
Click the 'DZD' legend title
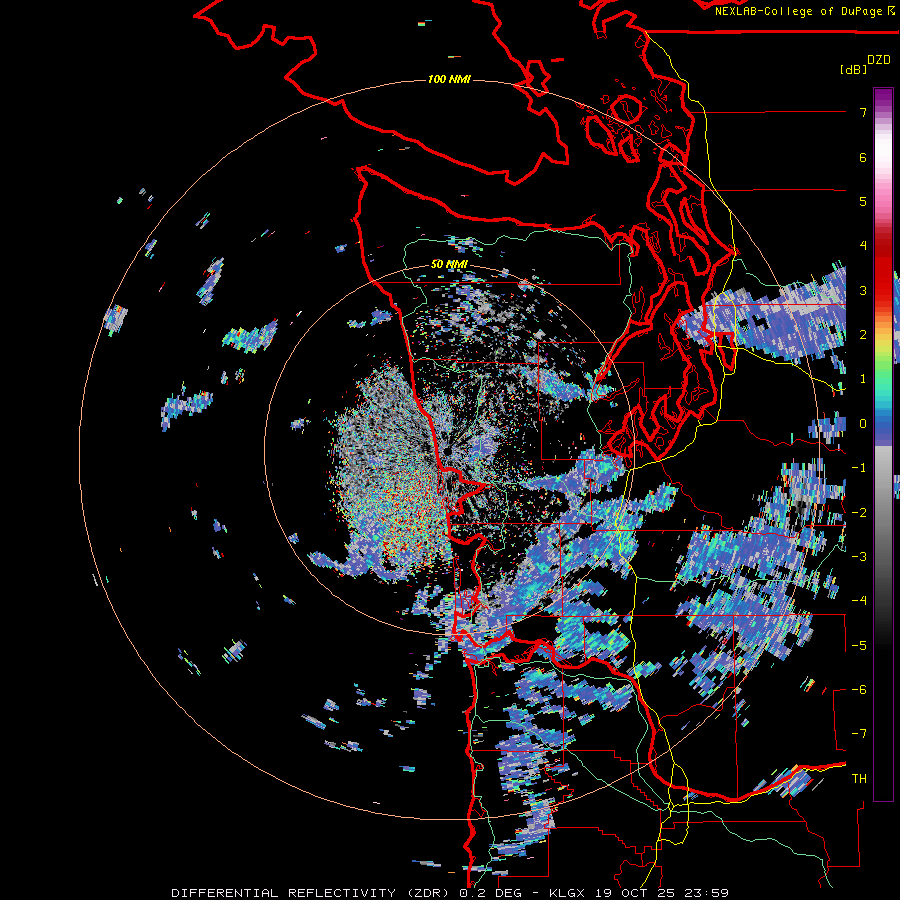point(879,60)
